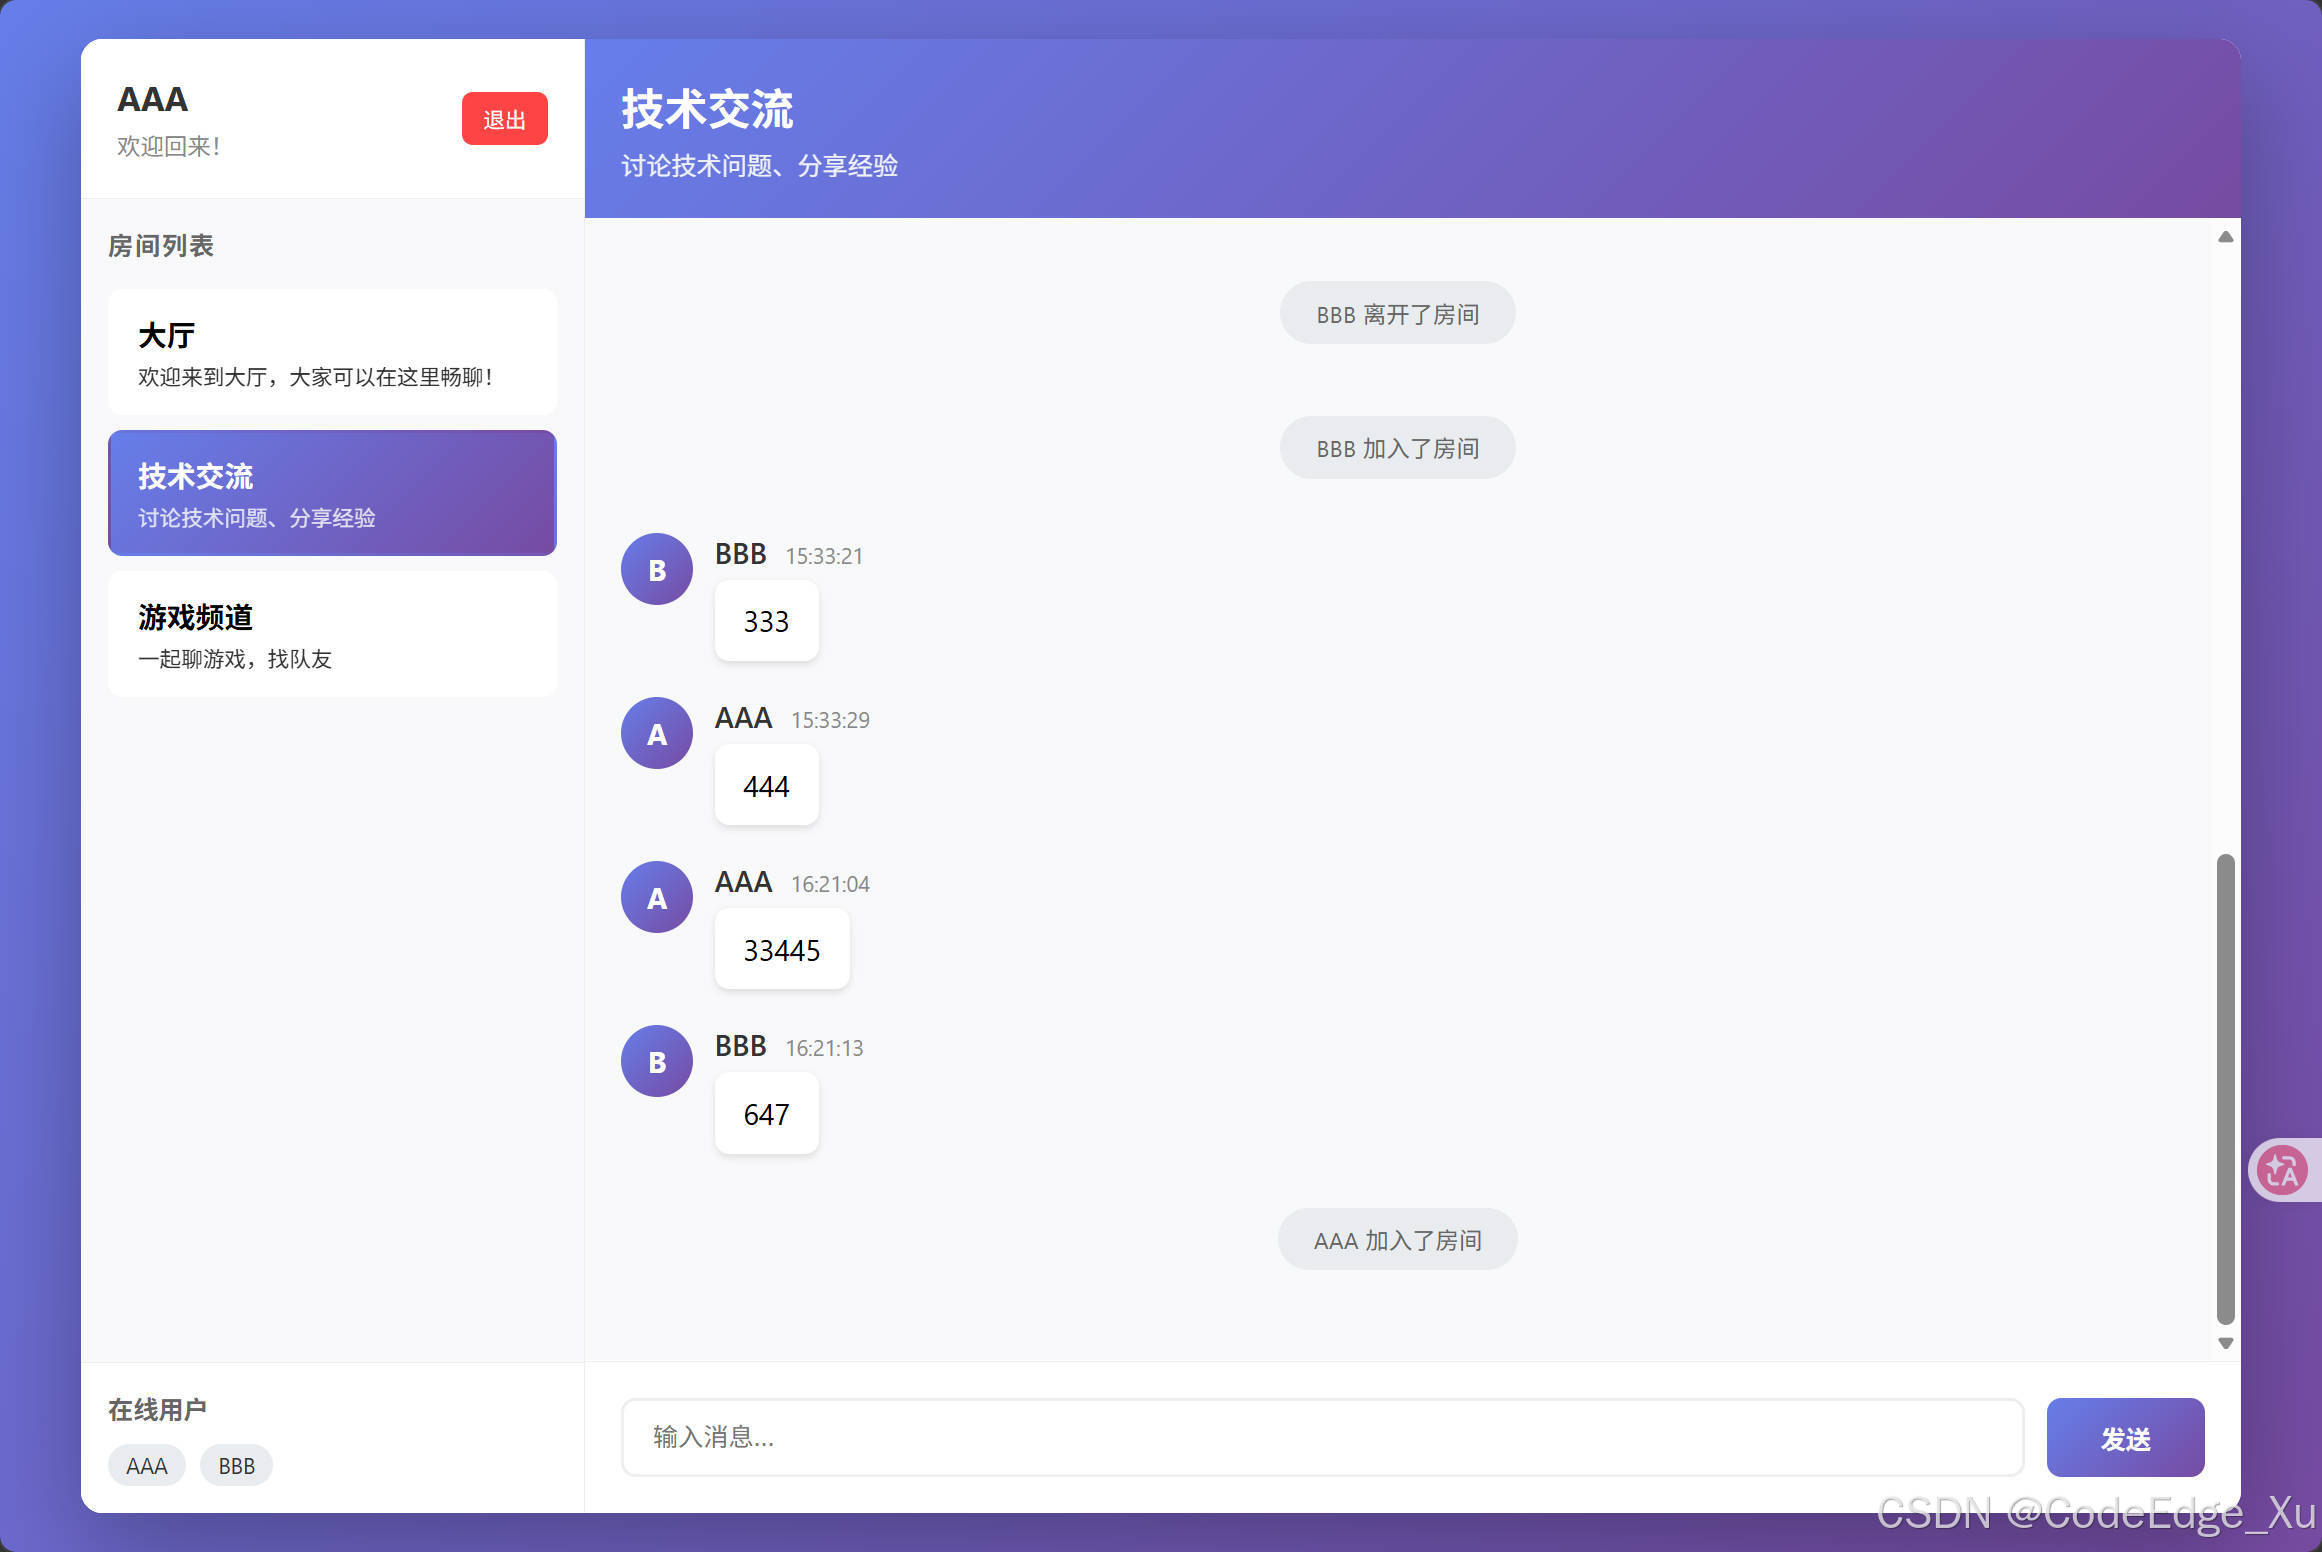
Task: Click the AAA 加入了房间 system notice
Action: tap(1397, 1240)
